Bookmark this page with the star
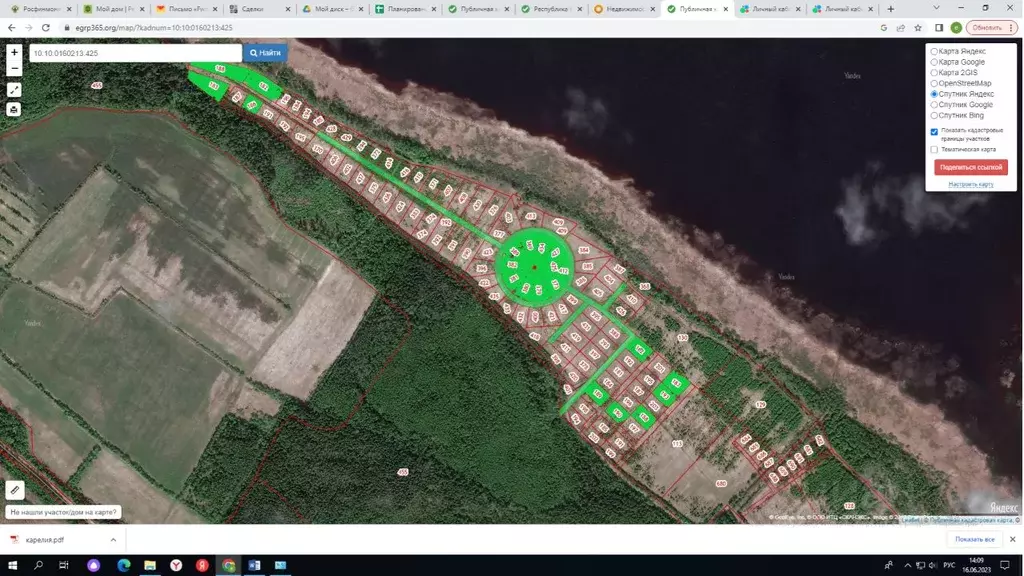1024x576 pixels. click(x=918, y=27)
